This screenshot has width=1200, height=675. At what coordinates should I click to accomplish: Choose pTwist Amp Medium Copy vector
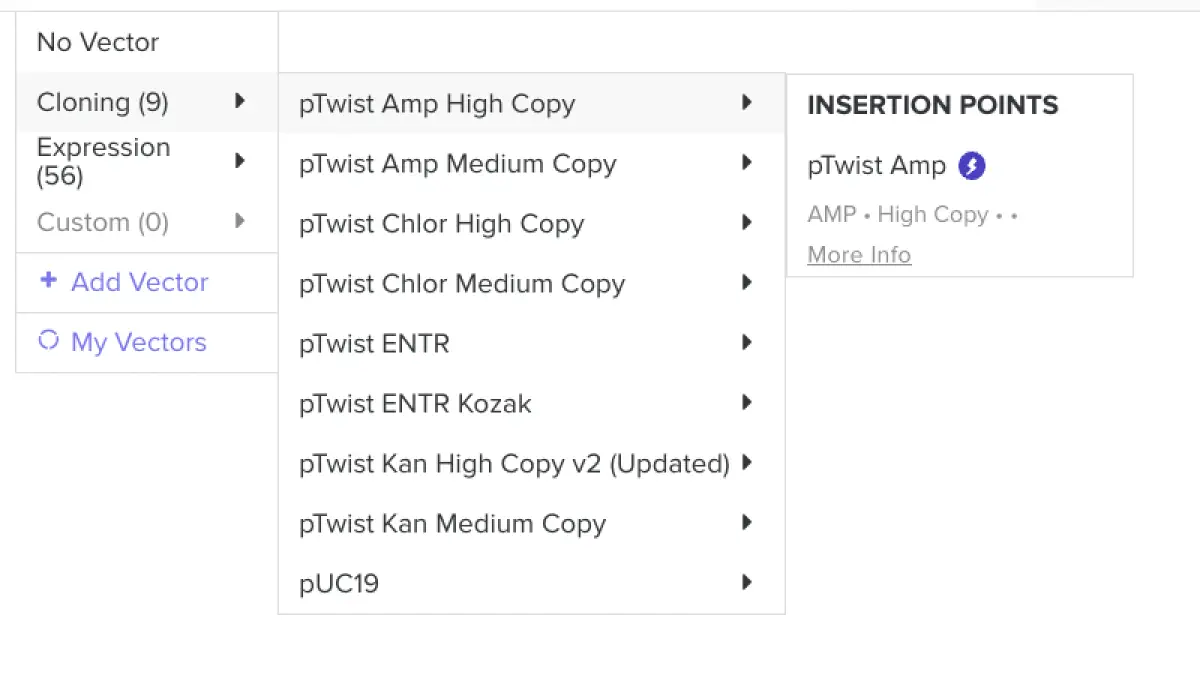click(x=458, y=164)
